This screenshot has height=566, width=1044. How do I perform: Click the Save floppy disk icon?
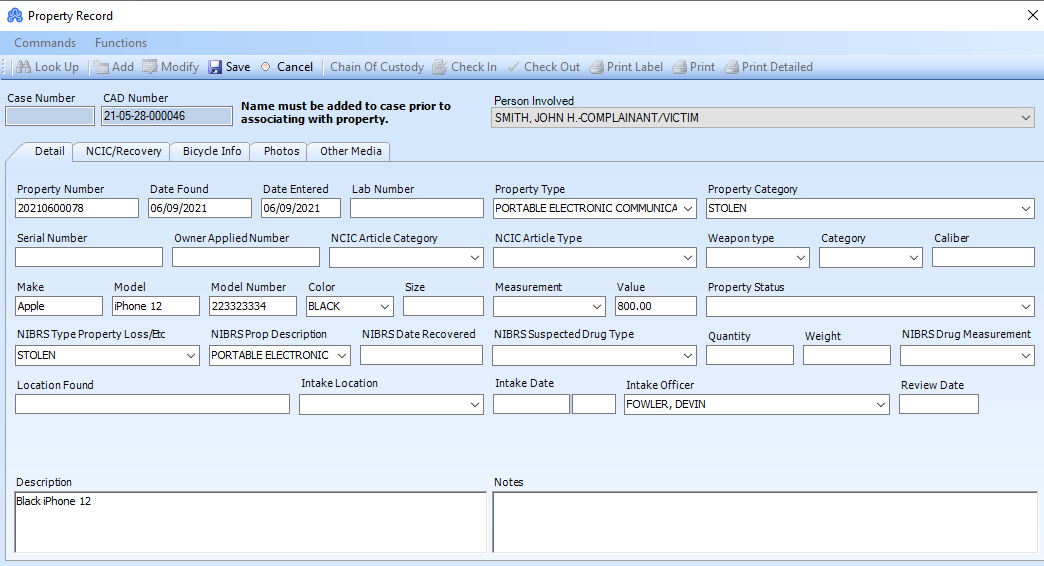pos(215,67)
